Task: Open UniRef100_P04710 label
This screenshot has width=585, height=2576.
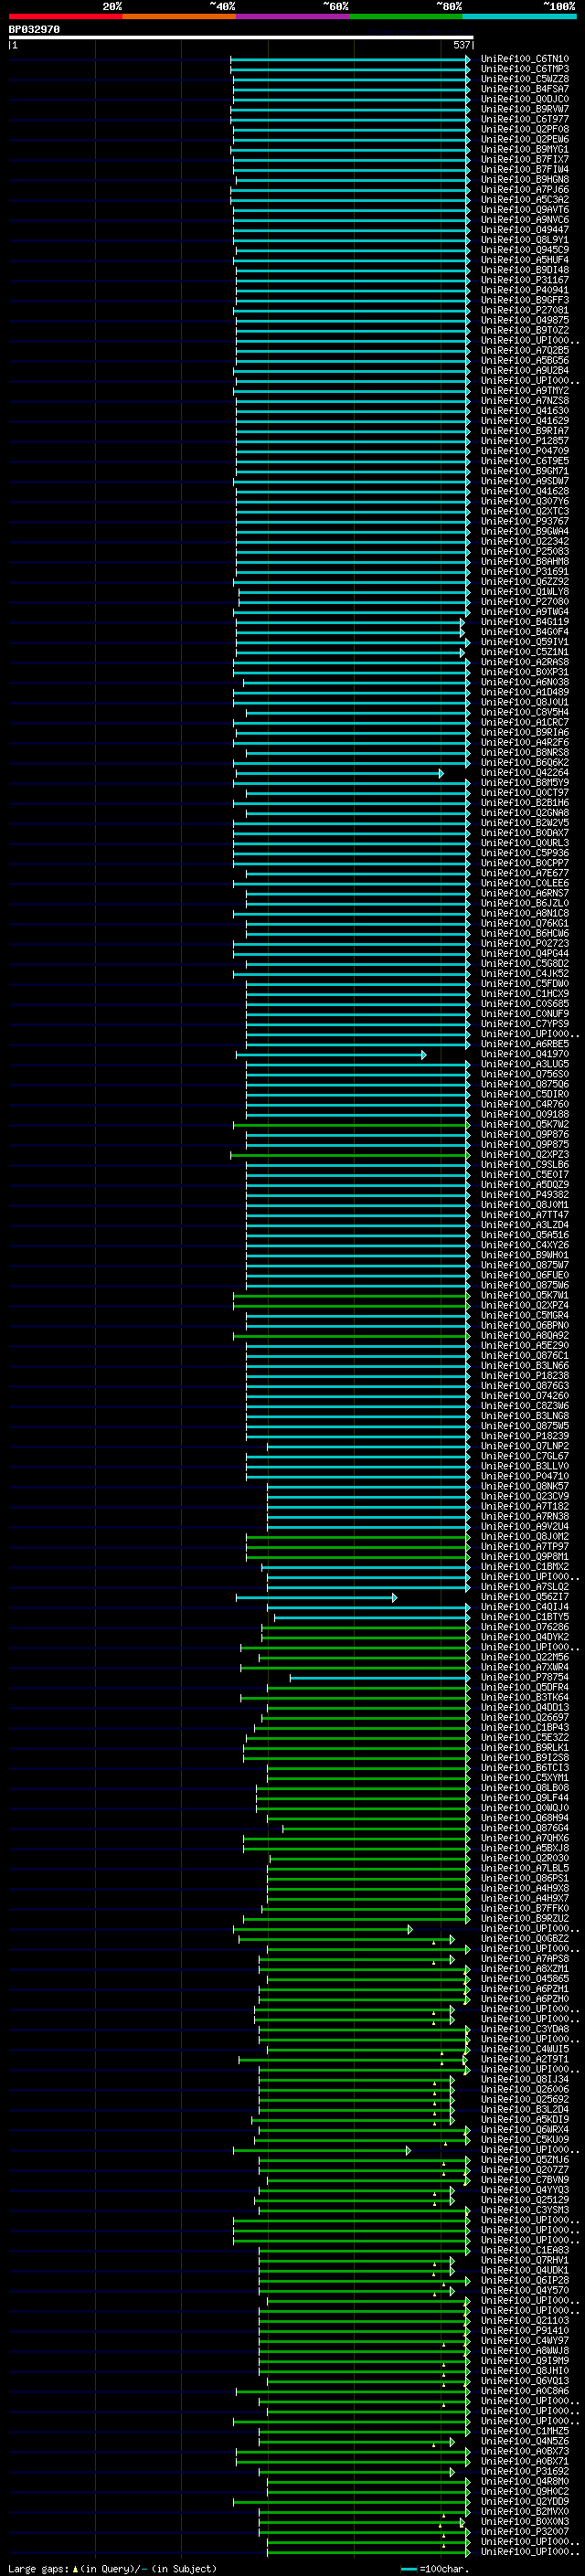Action: [x=525, y=1476]
